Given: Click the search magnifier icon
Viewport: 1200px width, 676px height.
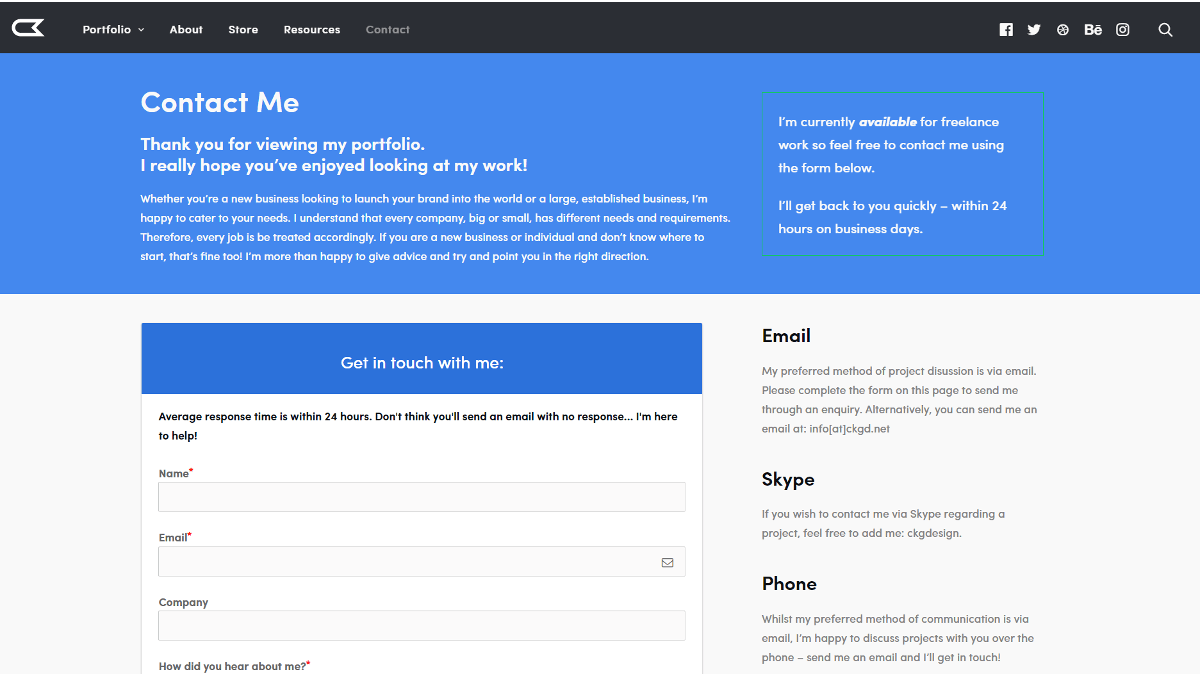Looking at the screenshot, I should pos(1165,30).
